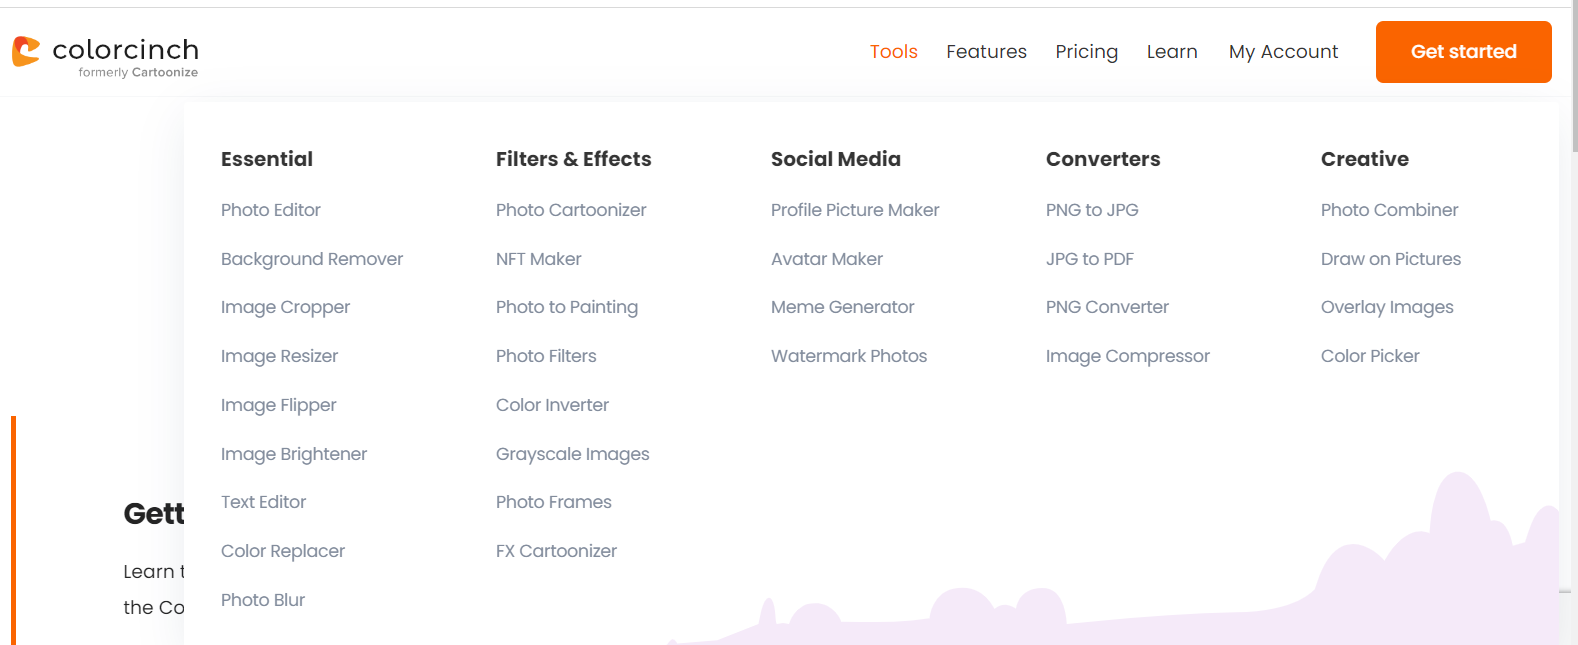The image size is (1578, 645).
Task: Click the Colorcinch logo icon
Action: [26, 52]
